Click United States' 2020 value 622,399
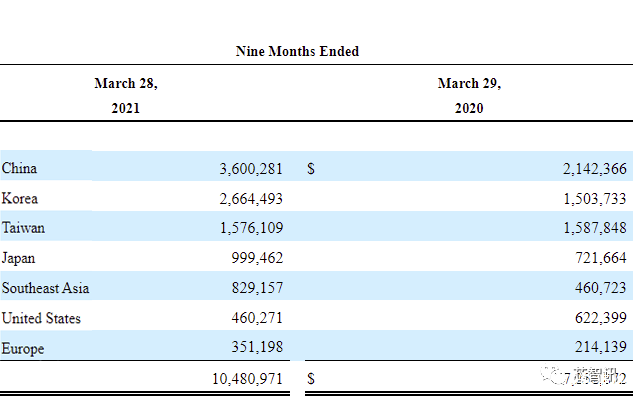Viewport: 638px width, 403px height. [x=598, y=319]
